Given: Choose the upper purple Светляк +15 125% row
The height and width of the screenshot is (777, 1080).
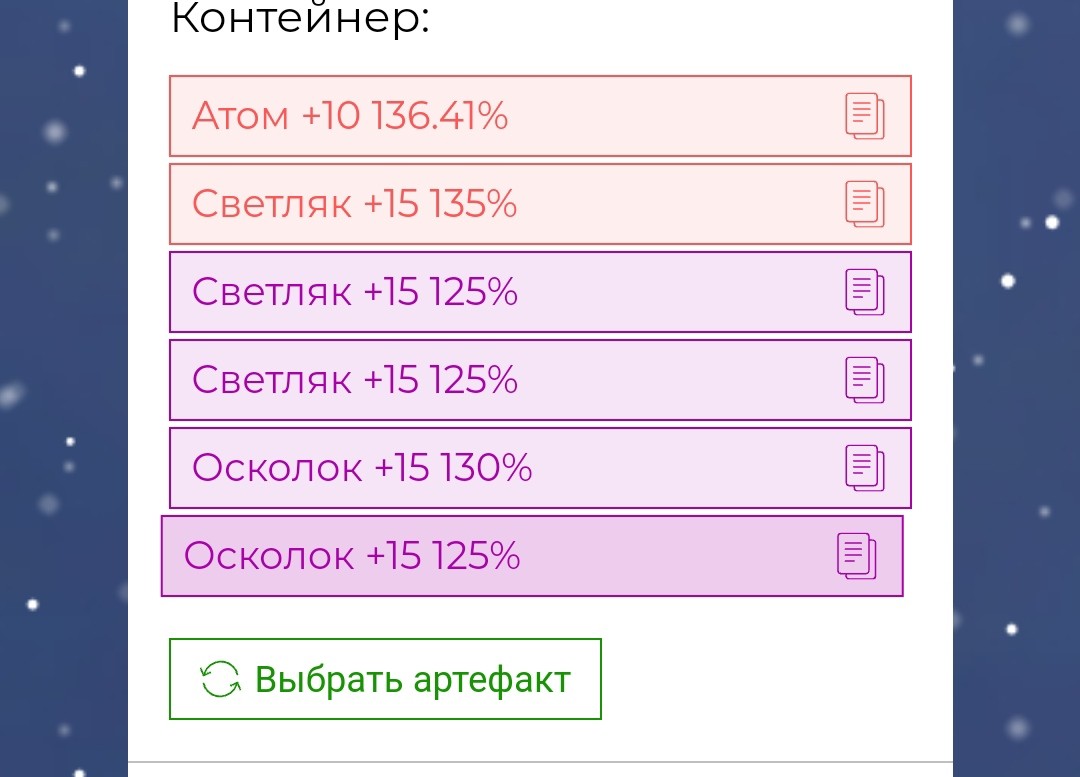Looking at the screenshot, I should coord(540,292).
